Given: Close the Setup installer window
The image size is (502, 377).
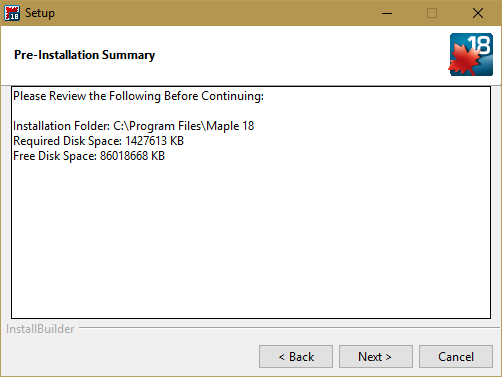Looking at the screenshot, I should [478, 13].
